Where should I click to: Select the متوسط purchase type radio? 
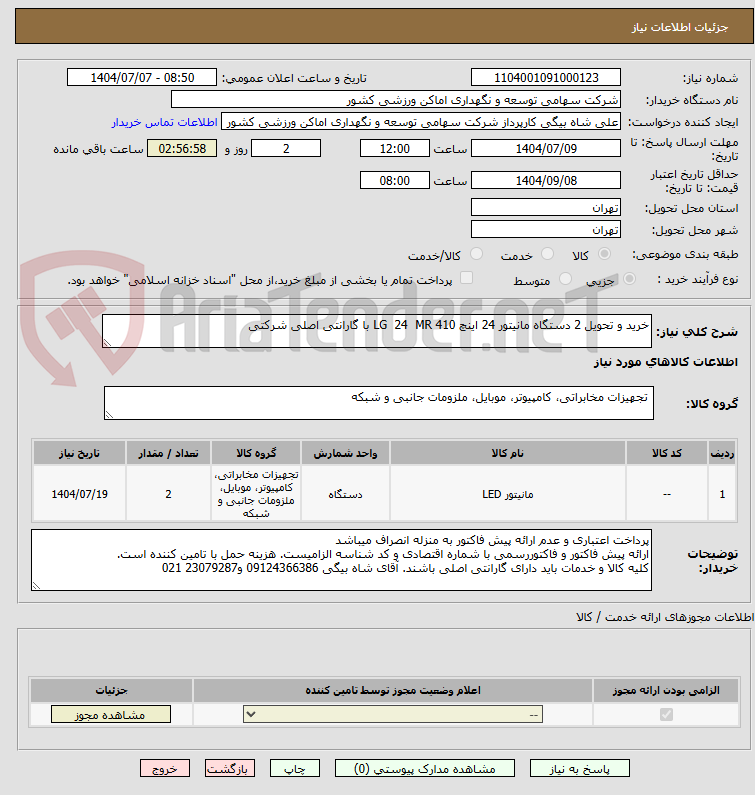pyautogui.click(x=565, y=278)
